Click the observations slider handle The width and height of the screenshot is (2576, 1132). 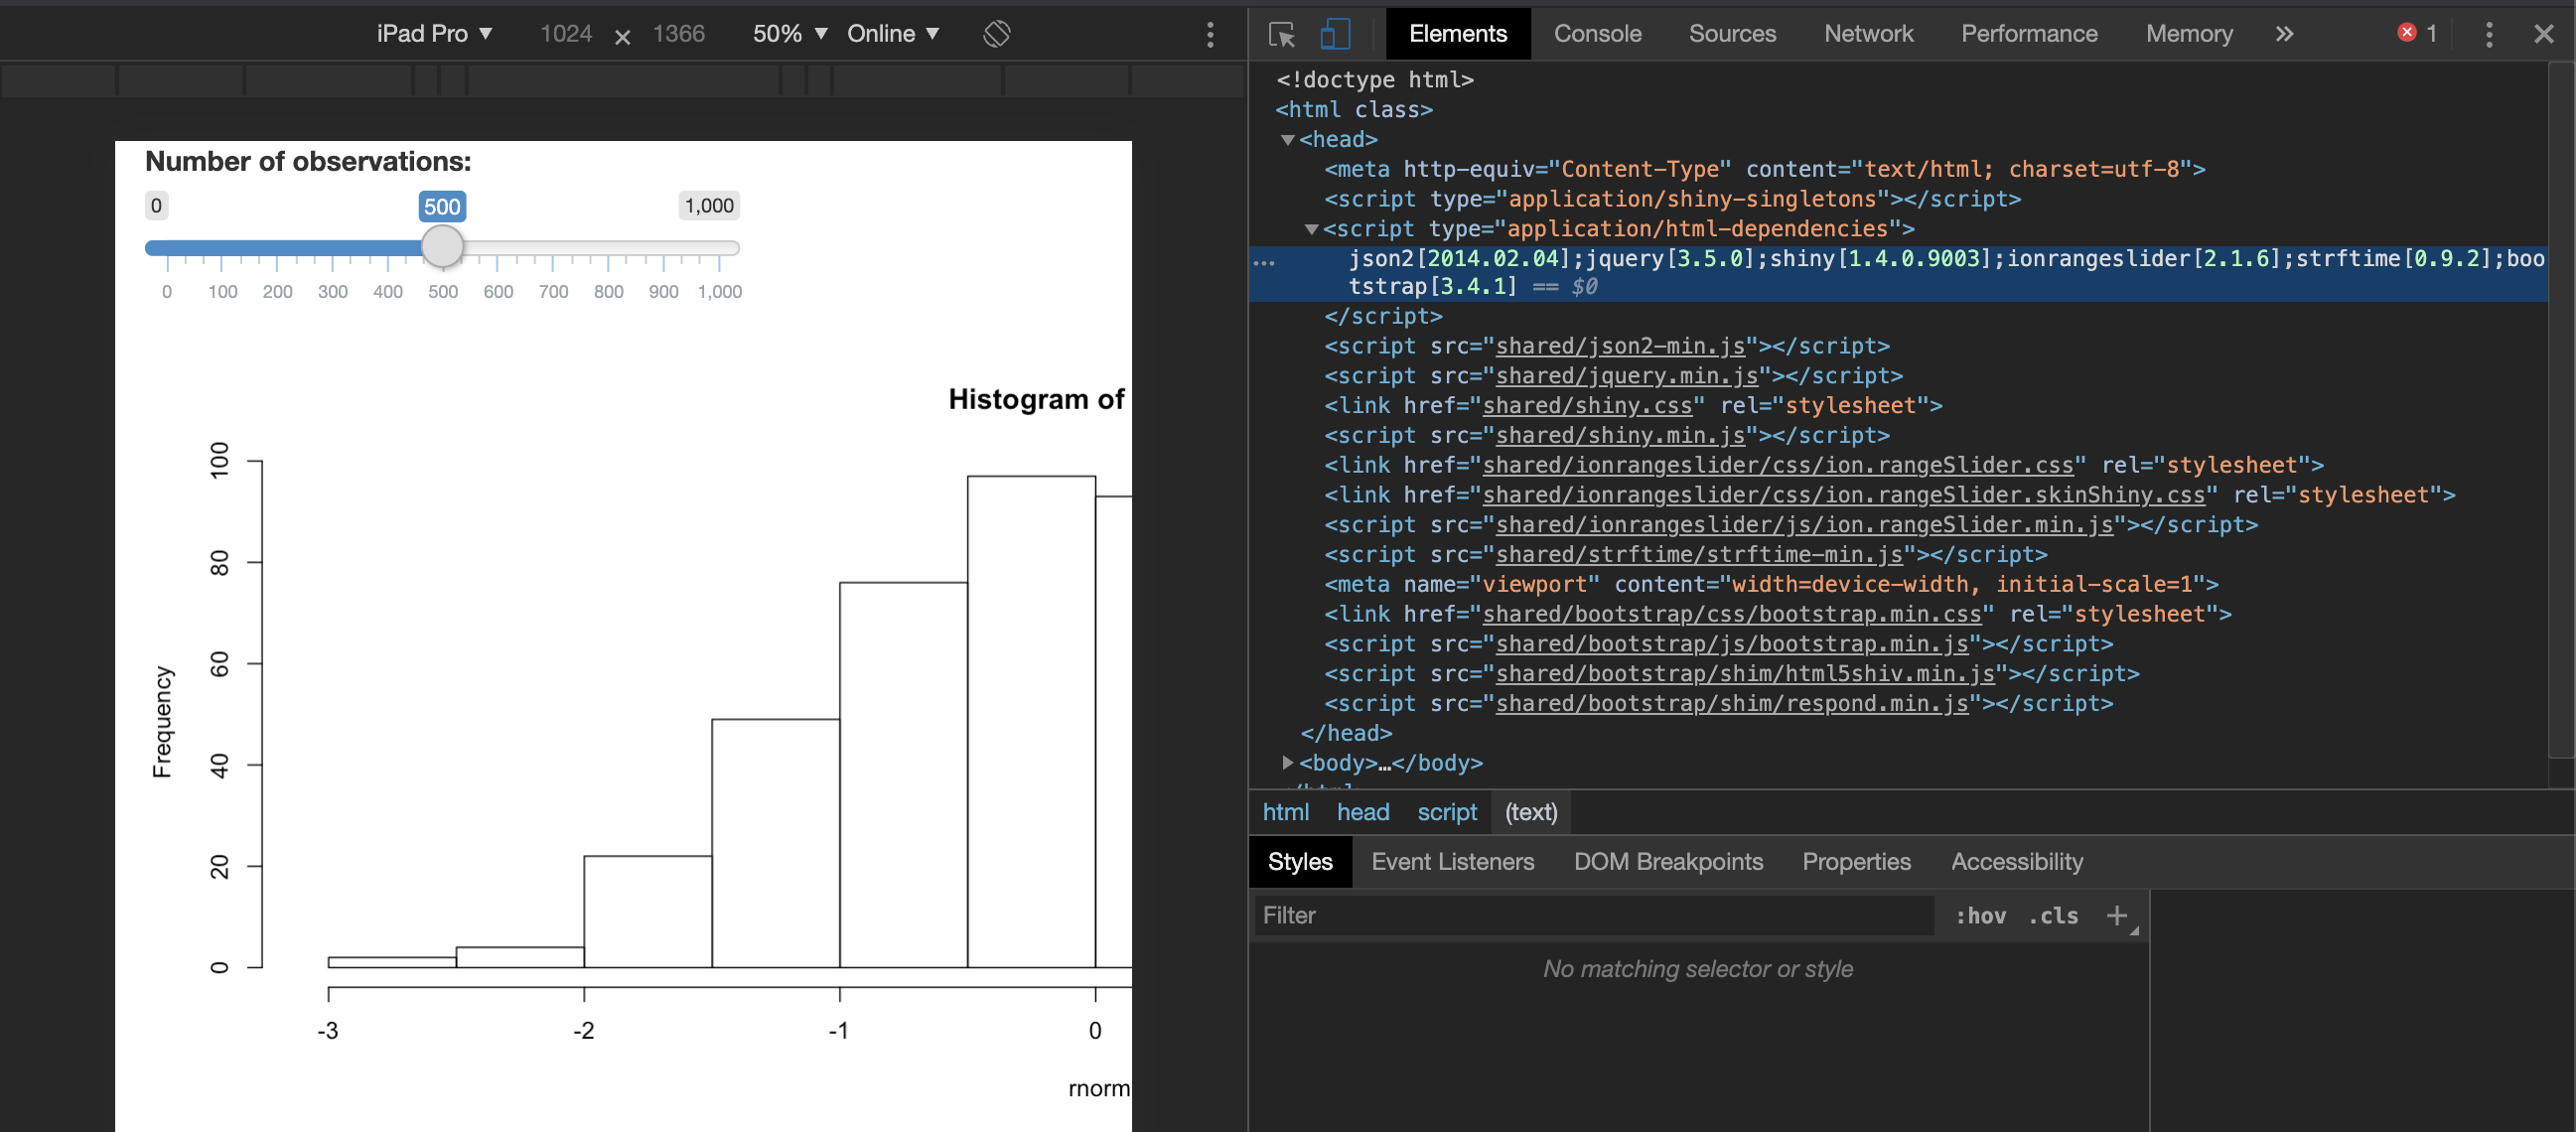click(442, 246)
